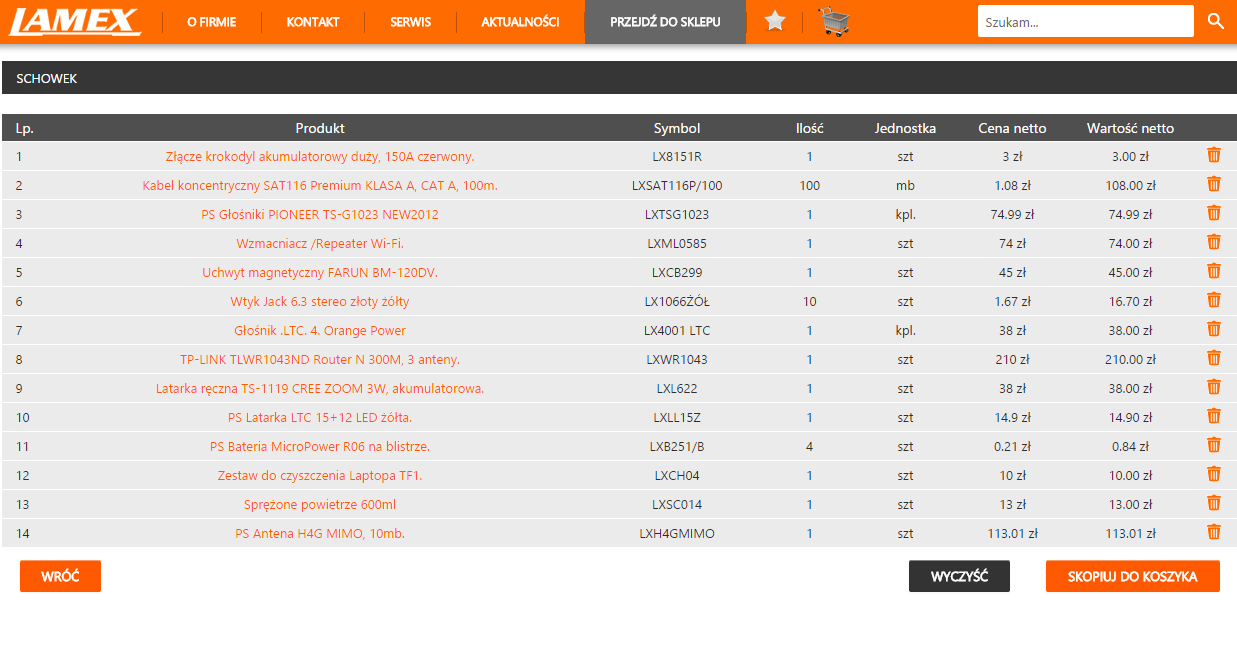Select symbol LXSAT116P/100 cell

(x=677, y=186)
